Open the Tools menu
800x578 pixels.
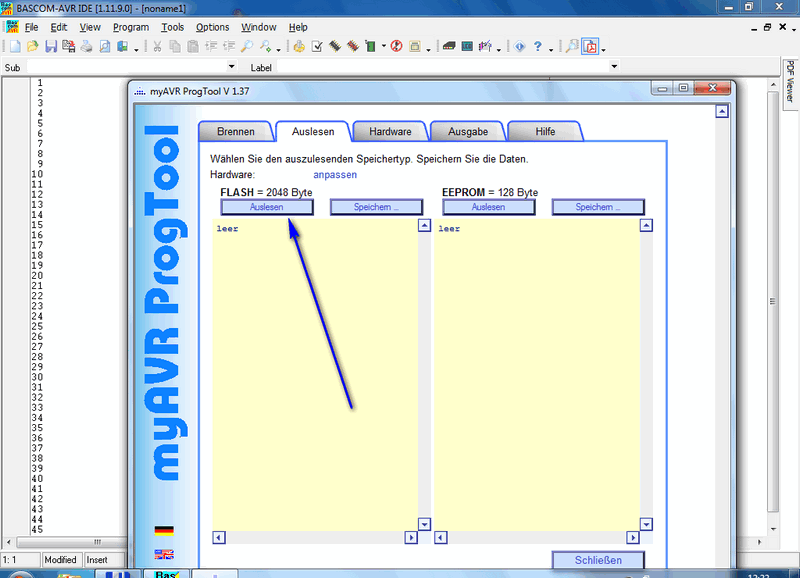click(x=172, y=27)
